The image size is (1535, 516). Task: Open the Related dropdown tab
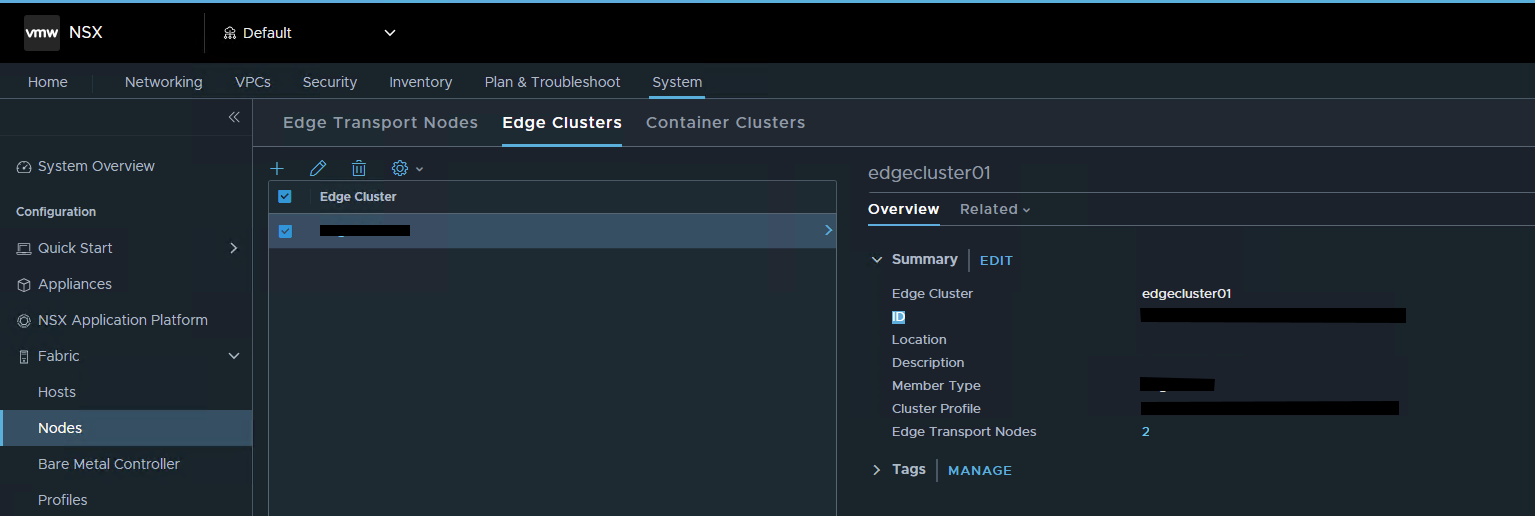994,209
